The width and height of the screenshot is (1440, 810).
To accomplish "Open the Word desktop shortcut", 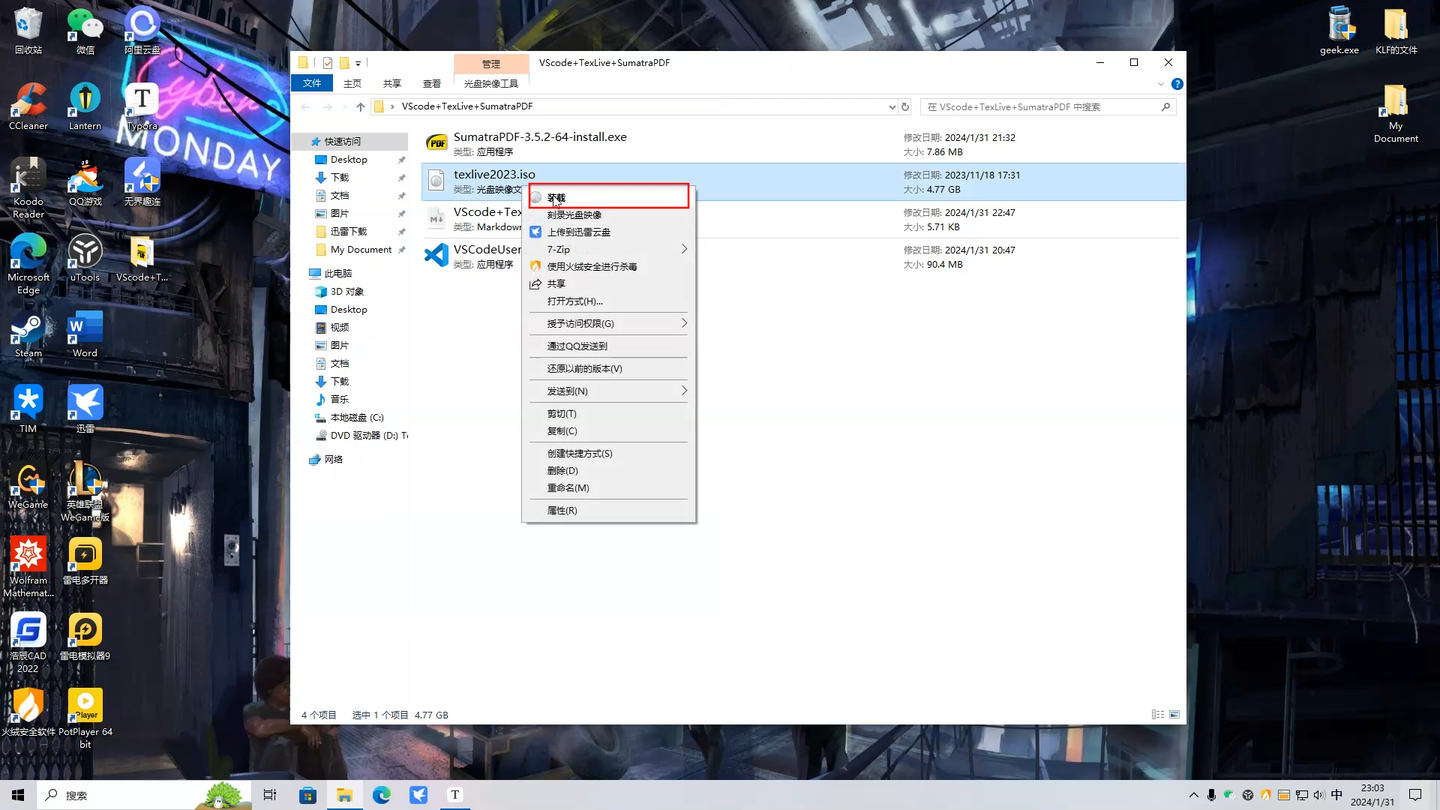I will 85,334.
